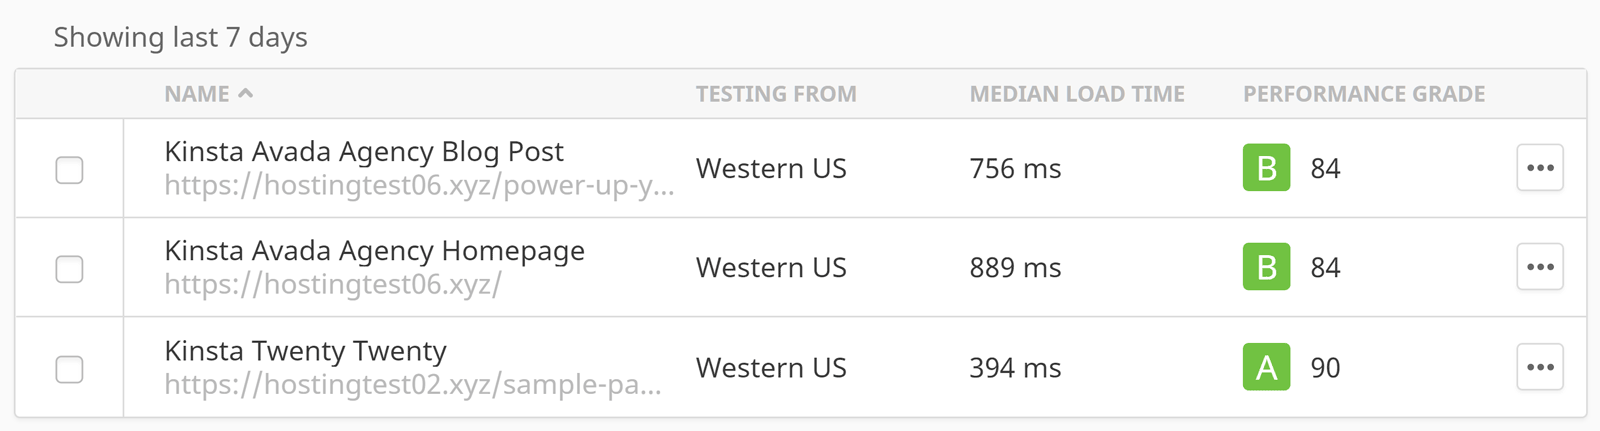Sort table by NAME column

pyautogui.click(x=197, y=94)
